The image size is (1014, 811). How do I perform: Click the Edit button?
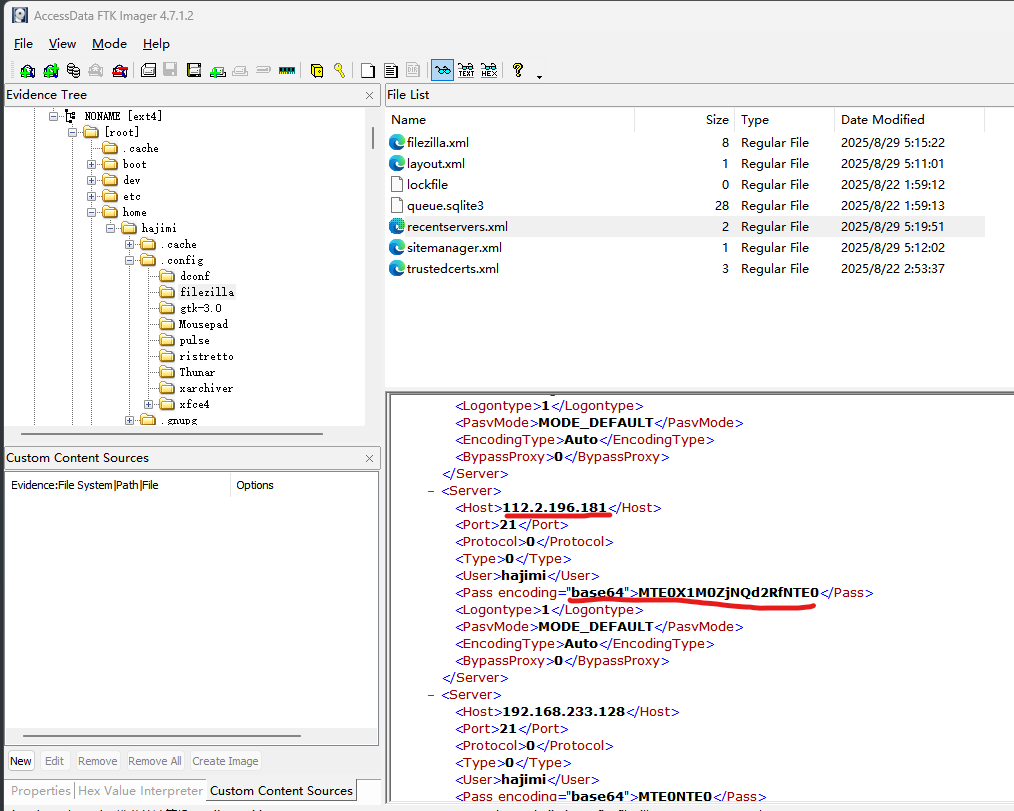[x=54, y=761]
